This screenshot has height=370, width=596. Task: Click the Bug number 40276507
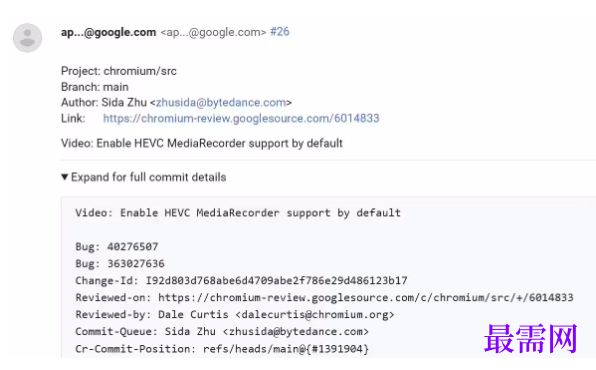tap(133, 247)
